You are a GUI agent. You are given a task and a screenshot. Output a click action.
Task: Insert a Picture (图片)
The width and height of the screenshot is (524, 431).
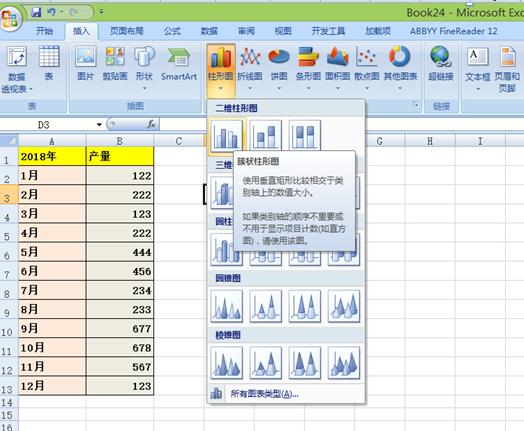point(86,63)
